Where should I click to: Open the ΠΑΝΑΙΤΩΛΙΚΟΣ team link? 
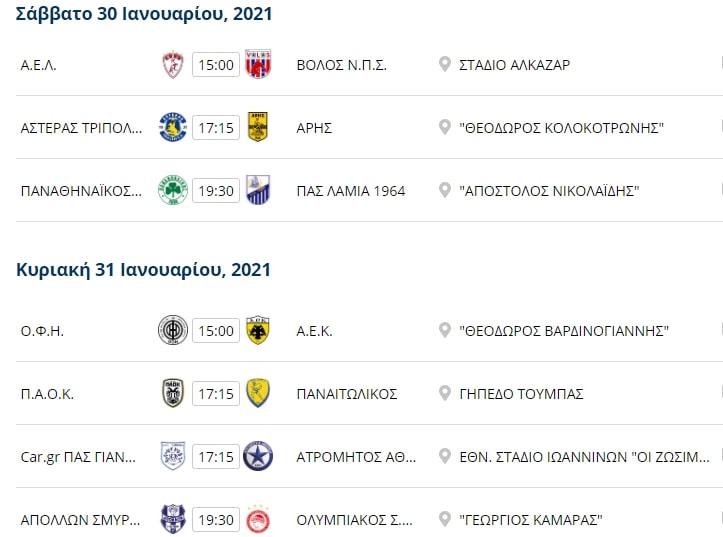[x=347, y=394]
